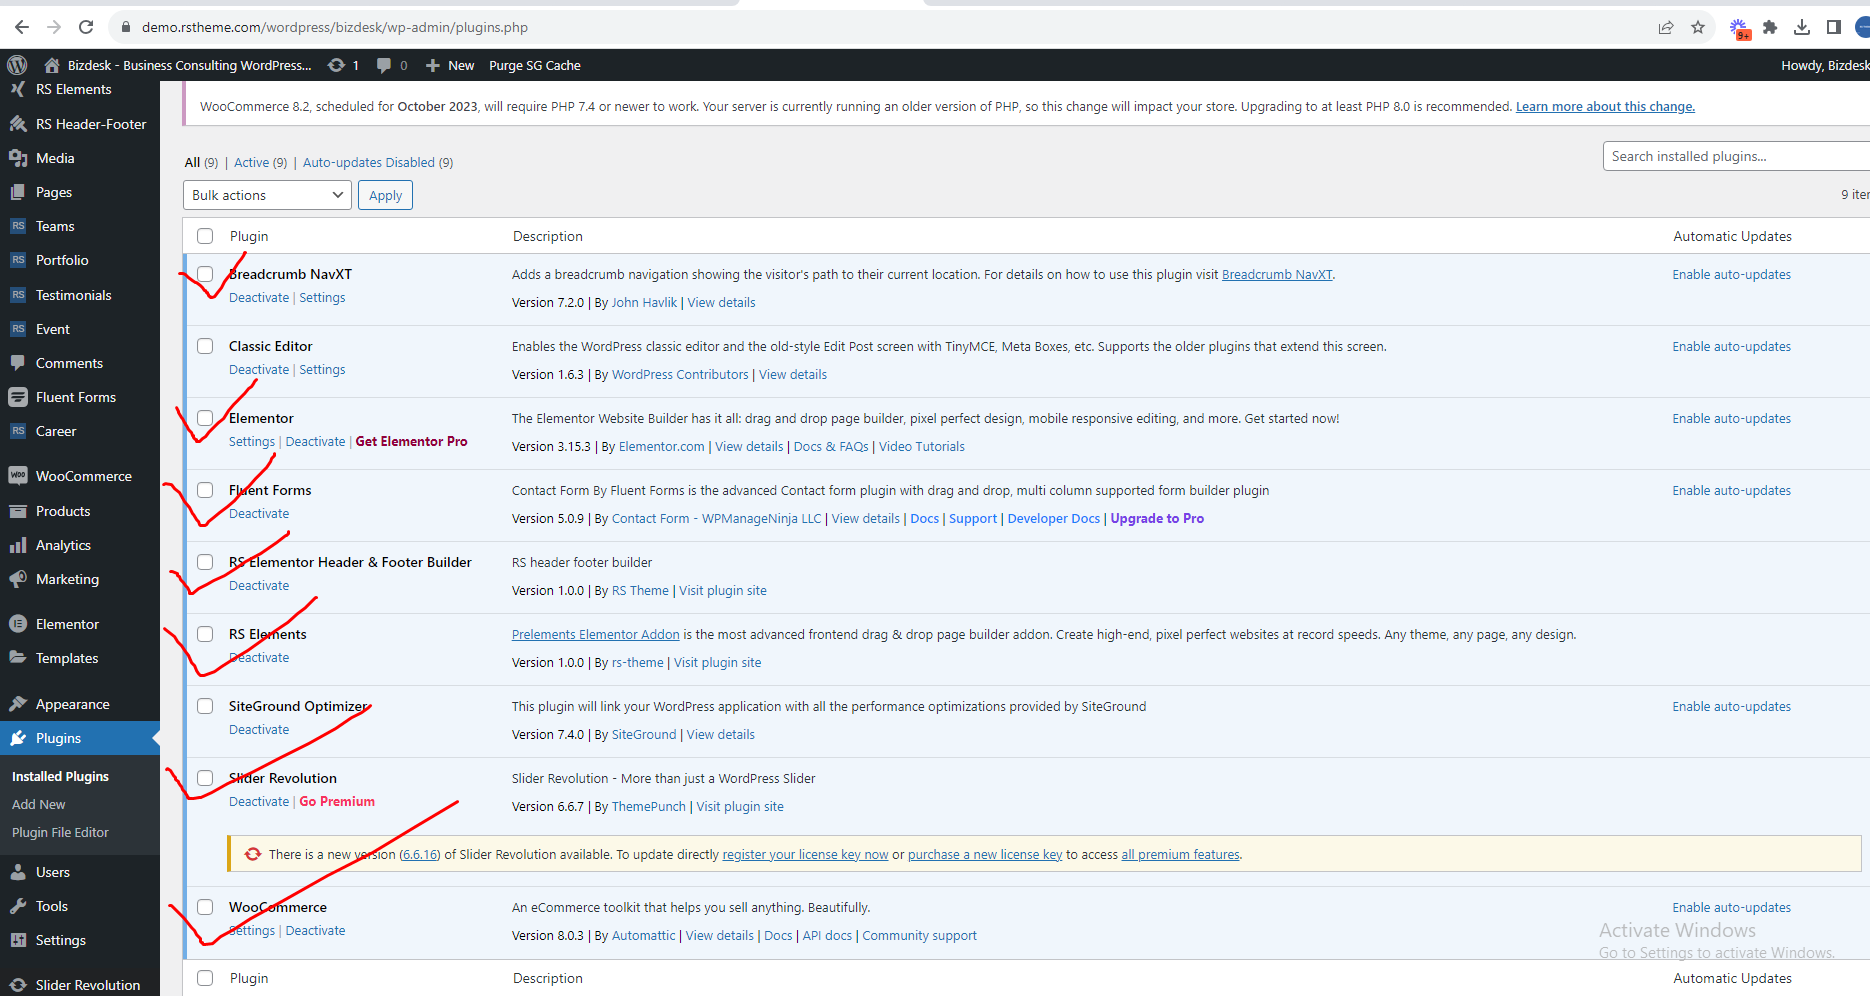The width and height of the screenshot is (1870, 996).
Task: Click the Users sidebar icon
Action: 18,872
